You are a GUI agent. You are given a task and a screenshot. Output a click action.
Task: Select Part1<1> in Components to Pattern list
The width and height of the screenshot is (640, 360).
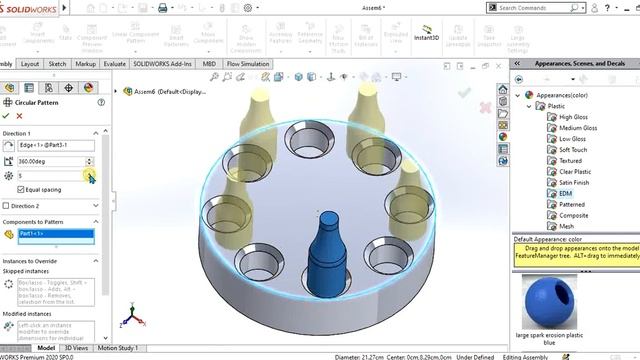(x=56, y=233)
